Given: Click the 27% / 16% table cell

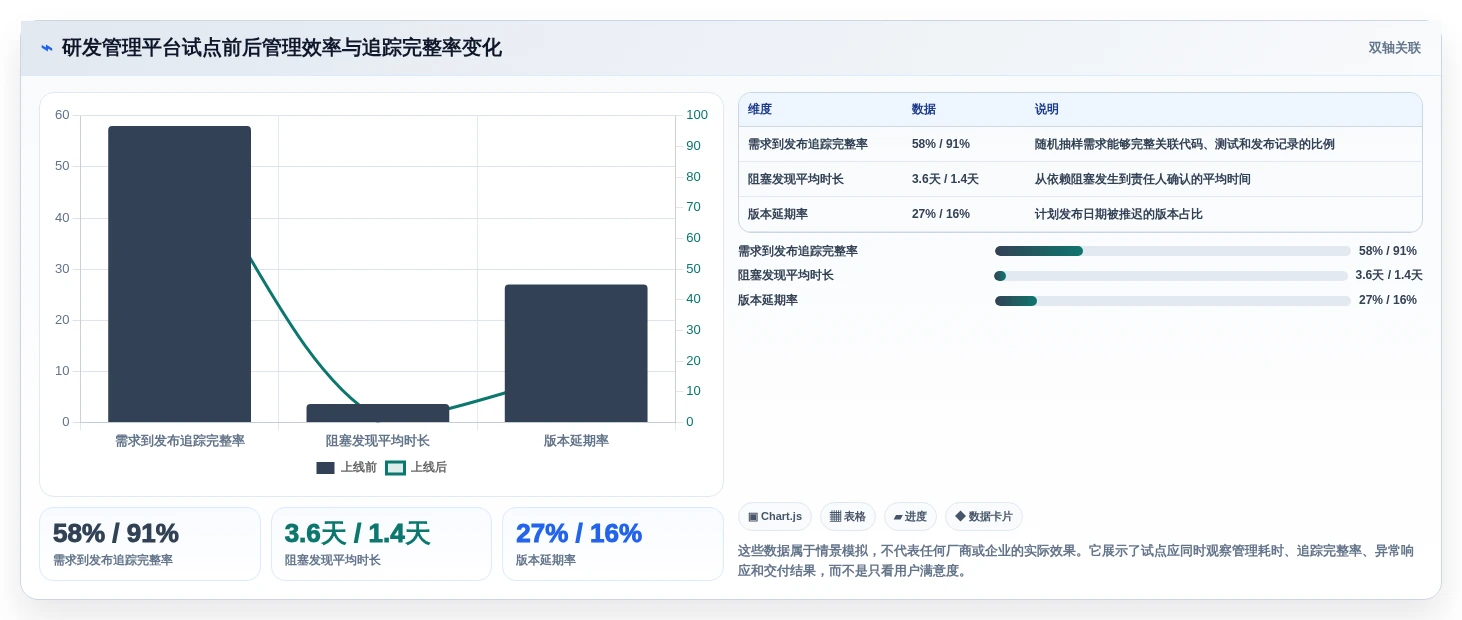Looking at the screenshot, I should pyautogui.click(x=941, y=214).
